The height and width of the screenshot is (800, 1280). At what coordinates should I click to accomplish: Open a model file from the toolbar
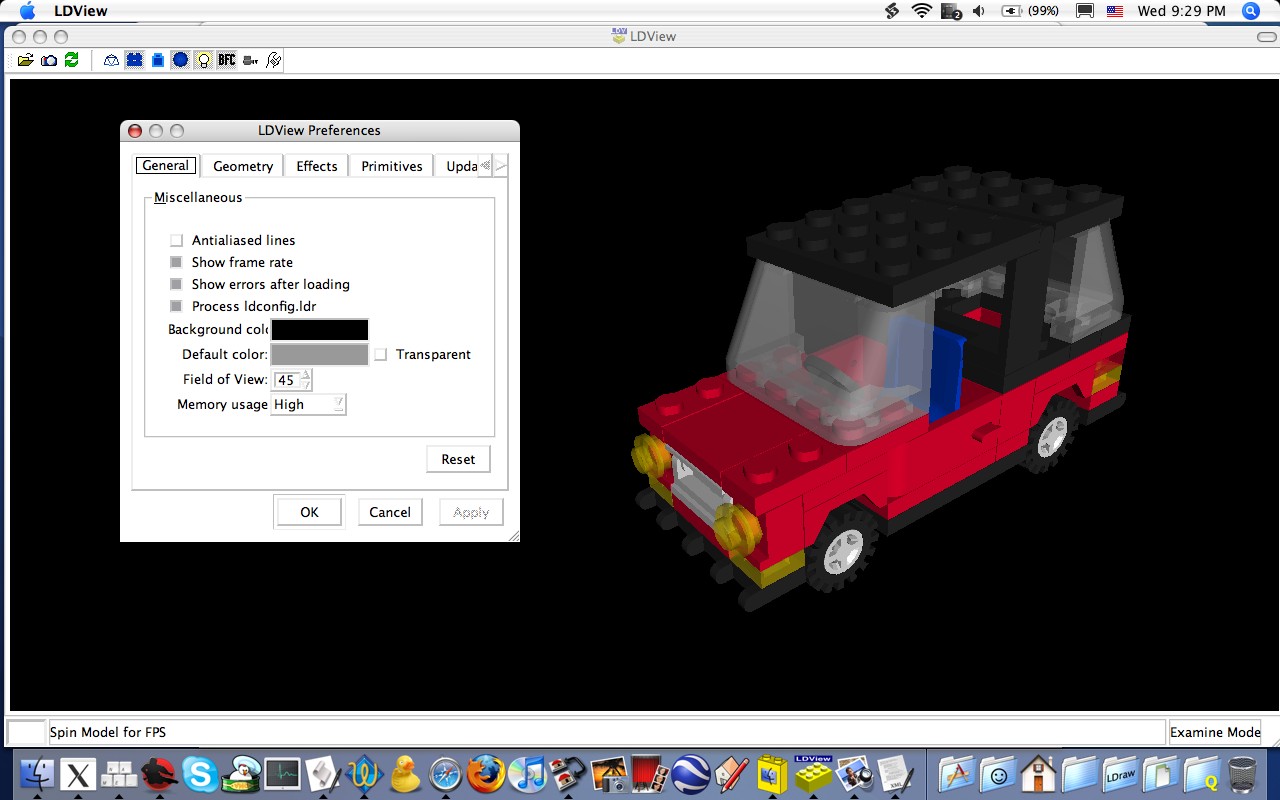click(26, 59)
